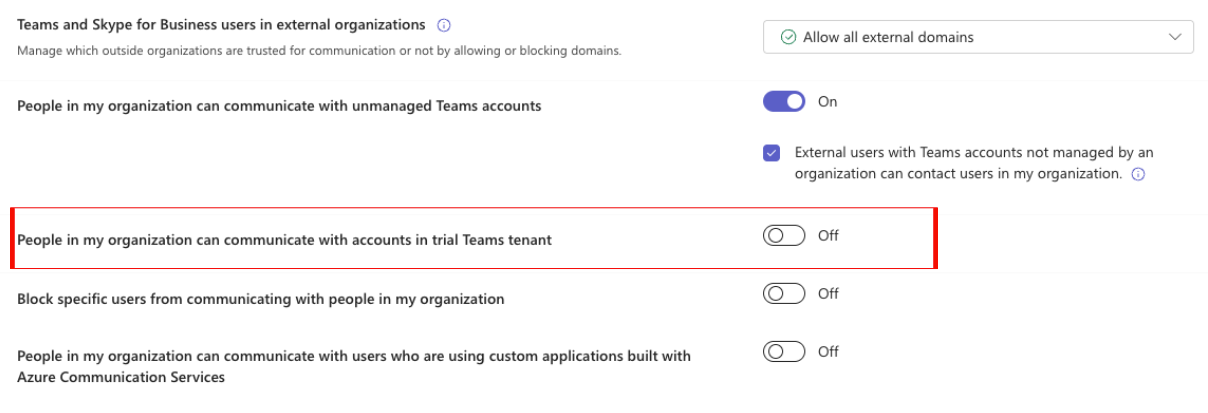The width and height of the screenshot is (1208, 413).
Task: Turn off unmanaged Teams accounts toggle
Action: [784, 102]
